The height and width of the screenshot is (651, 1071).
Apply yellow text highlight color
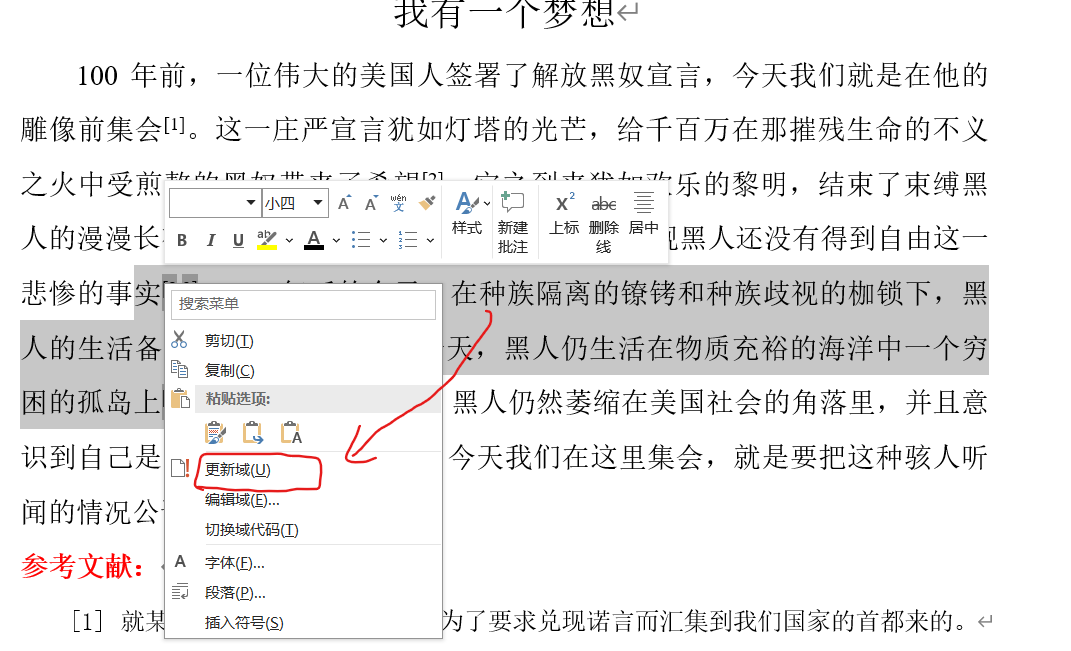coord(266,240)
